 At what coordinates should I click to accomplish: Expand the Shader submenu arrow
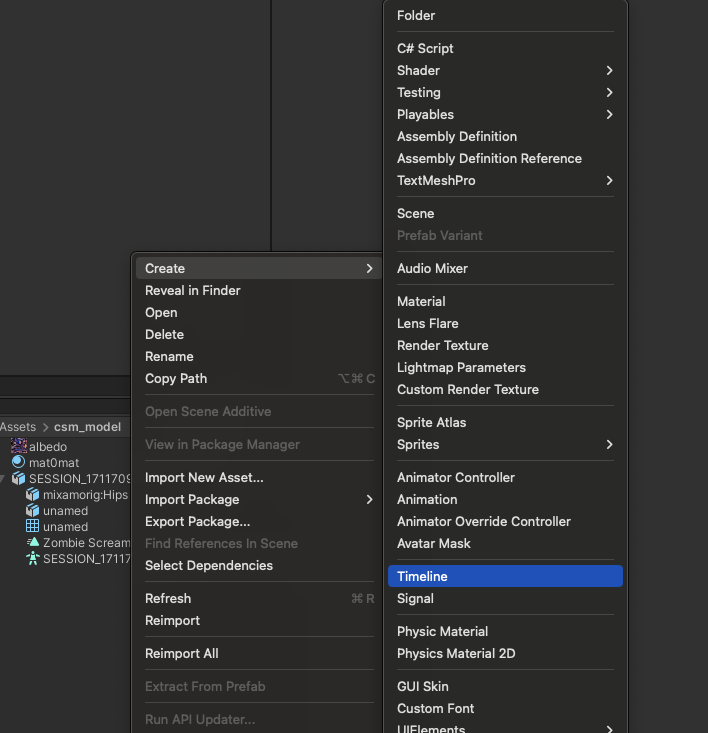coord(609,70)
